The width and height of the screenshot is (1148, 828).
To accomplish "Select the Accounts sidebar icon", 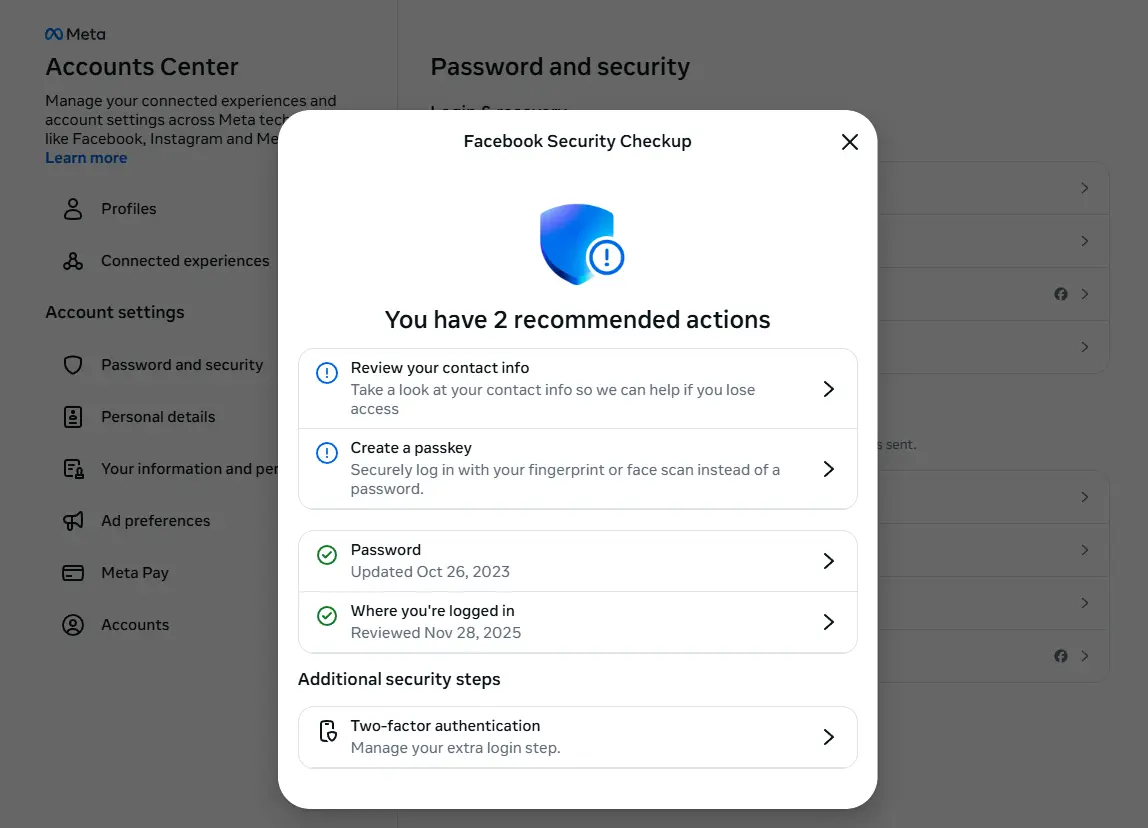I will click(73, 625).
